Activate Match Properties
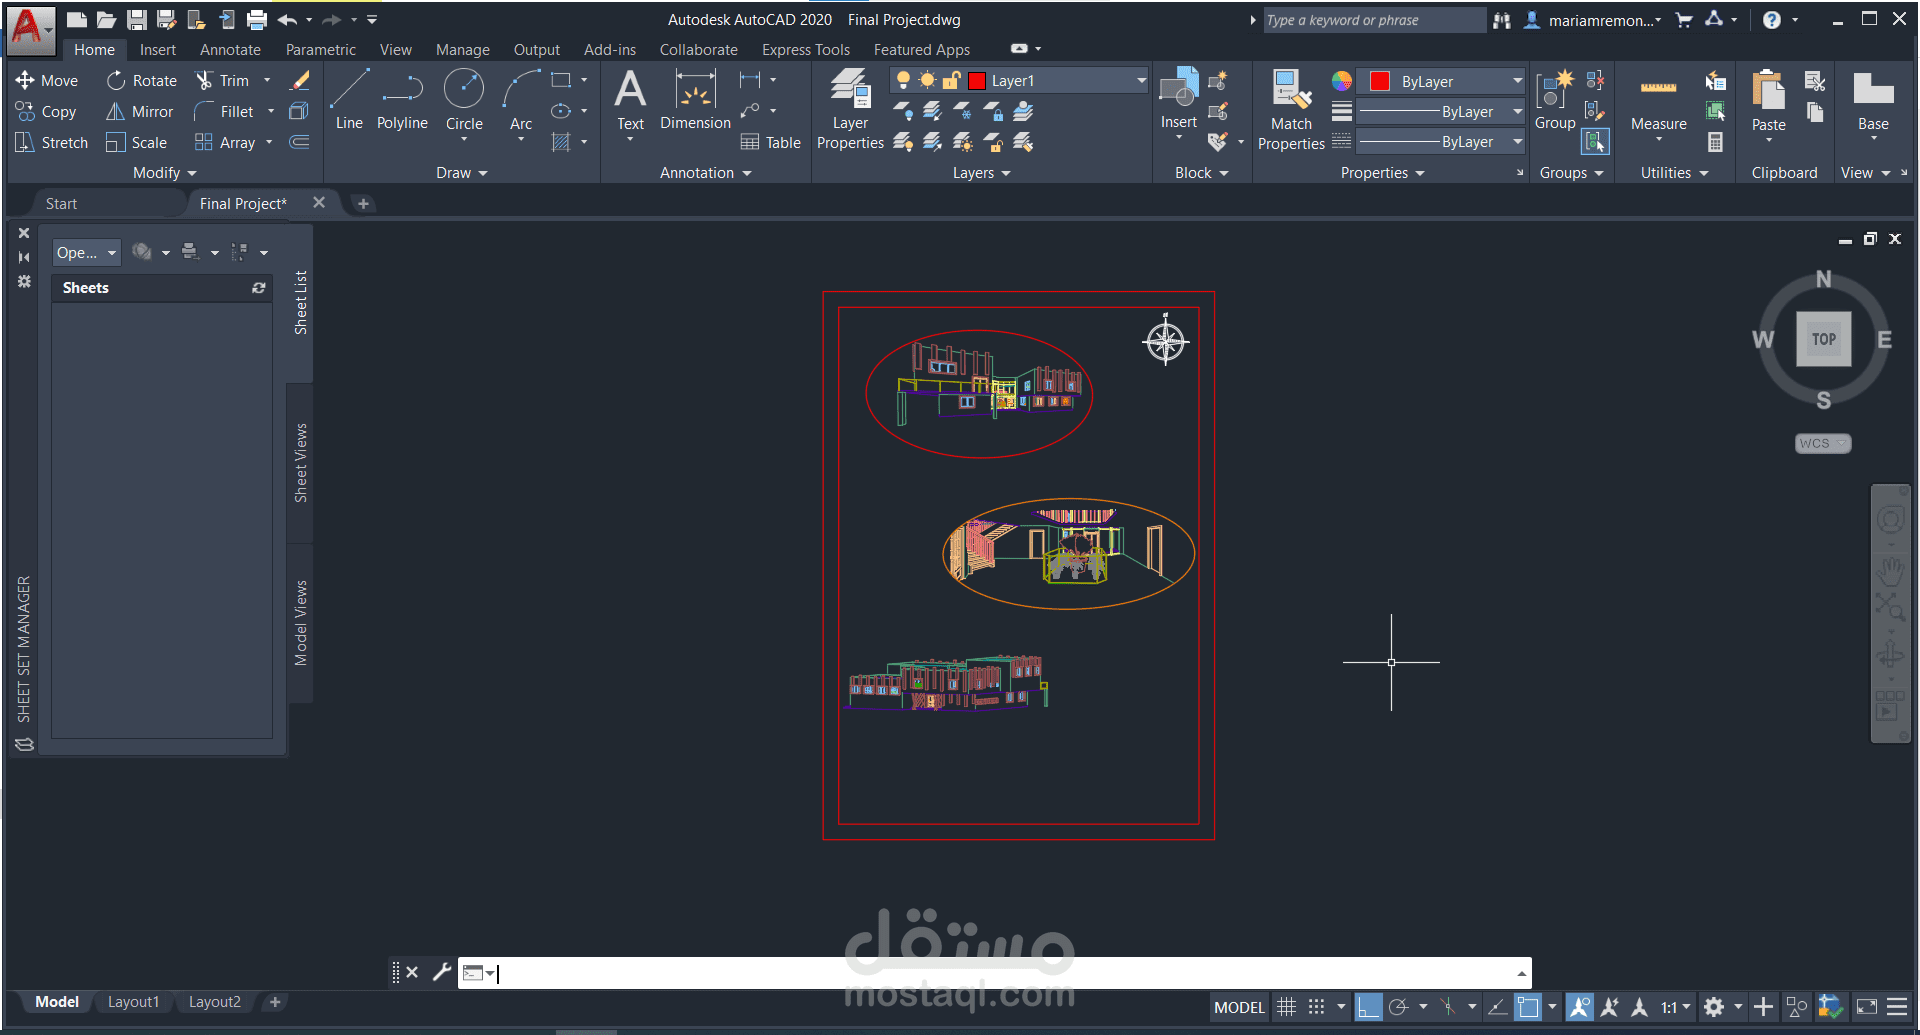Viewport: 1920px width, 1035px height. pyautogui.click(x=1291, y=109)
